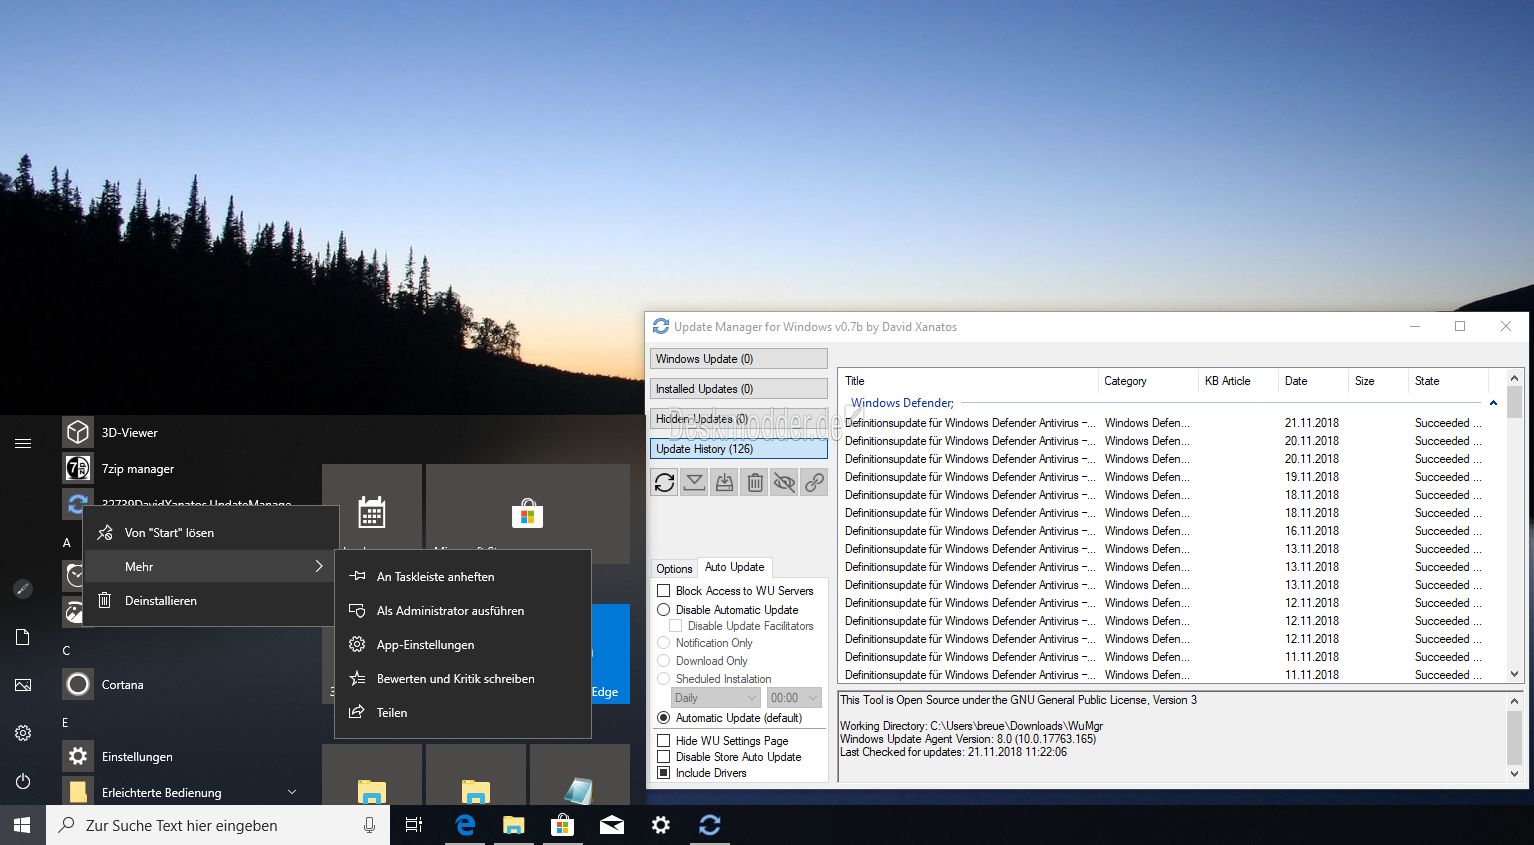Click the power icon in Start sidebar
Viewport: 1534px width, 845px height.
[x=23, y=781]
